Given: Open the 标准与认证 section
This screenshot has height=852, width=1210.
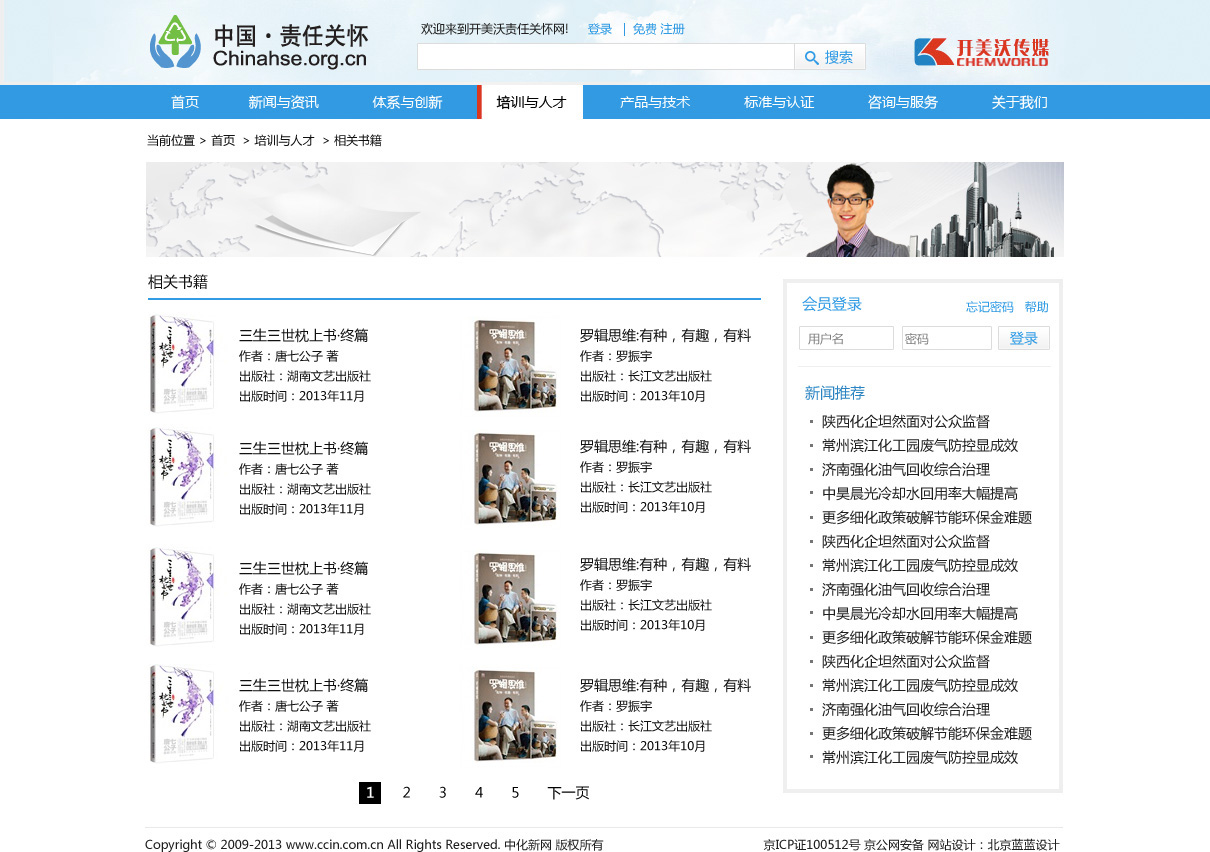Looking at the screenshot, I should [778, 101].
